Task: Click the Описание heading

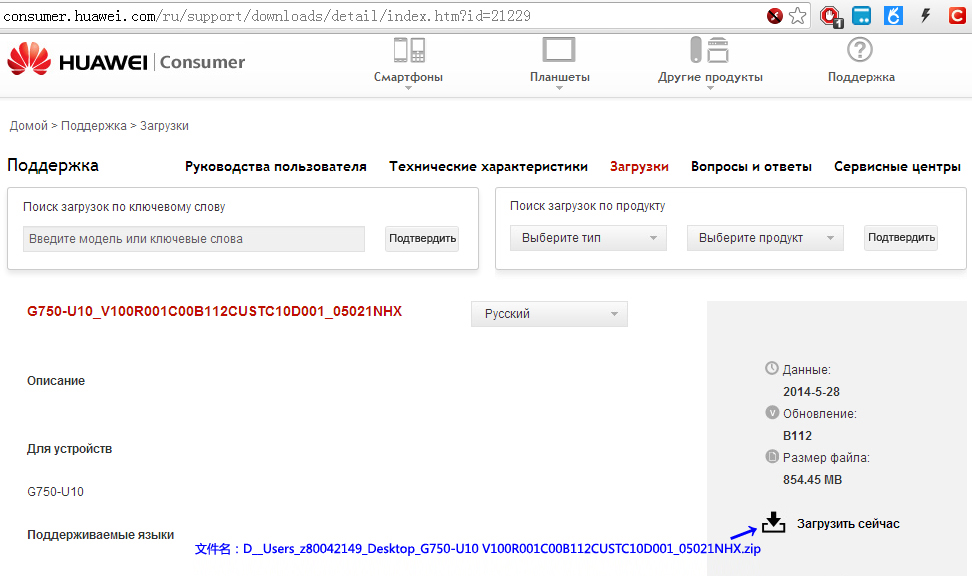Action: pos(56,381)
